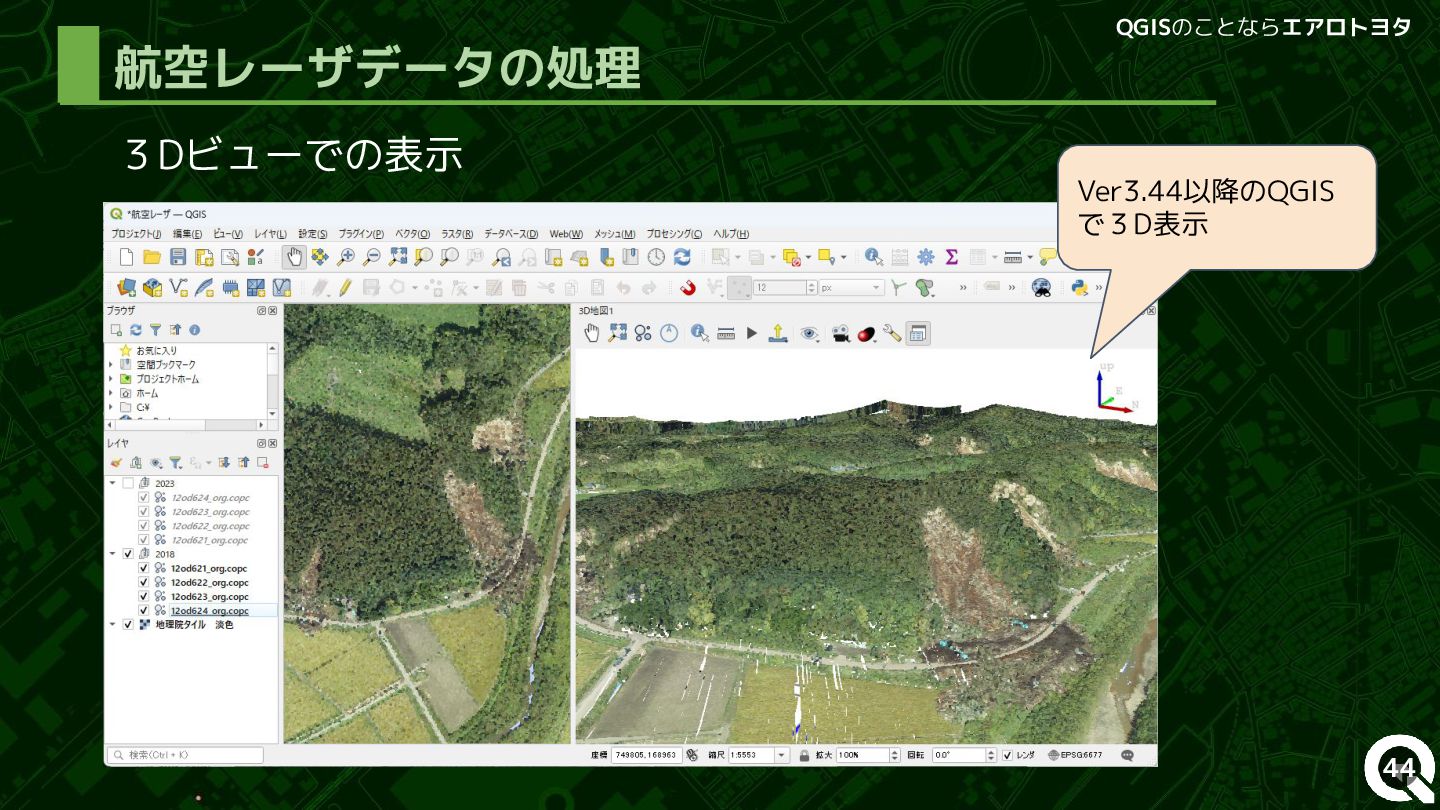Open the プロセシング(C) menu
This screenshot has height=810, width=1440.
click(674, 233)
